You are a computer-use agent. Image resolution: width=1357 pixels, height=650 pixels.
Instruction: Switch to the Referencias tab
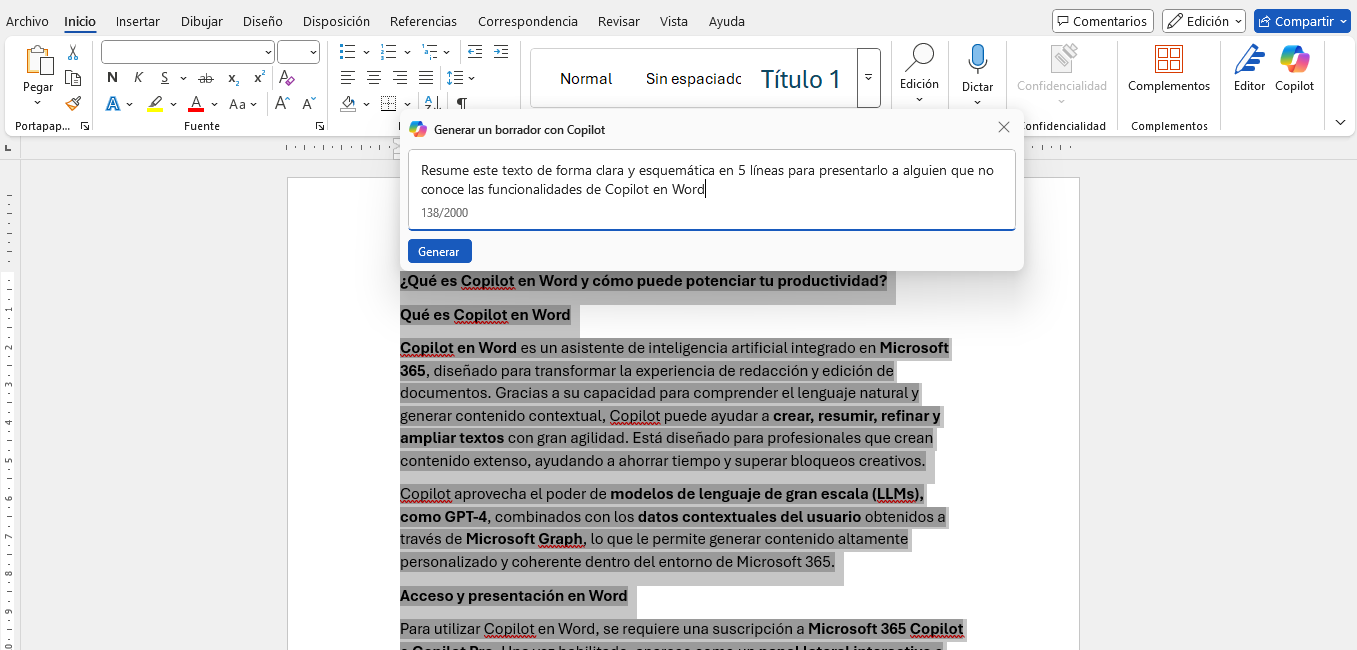coord(423,21)
